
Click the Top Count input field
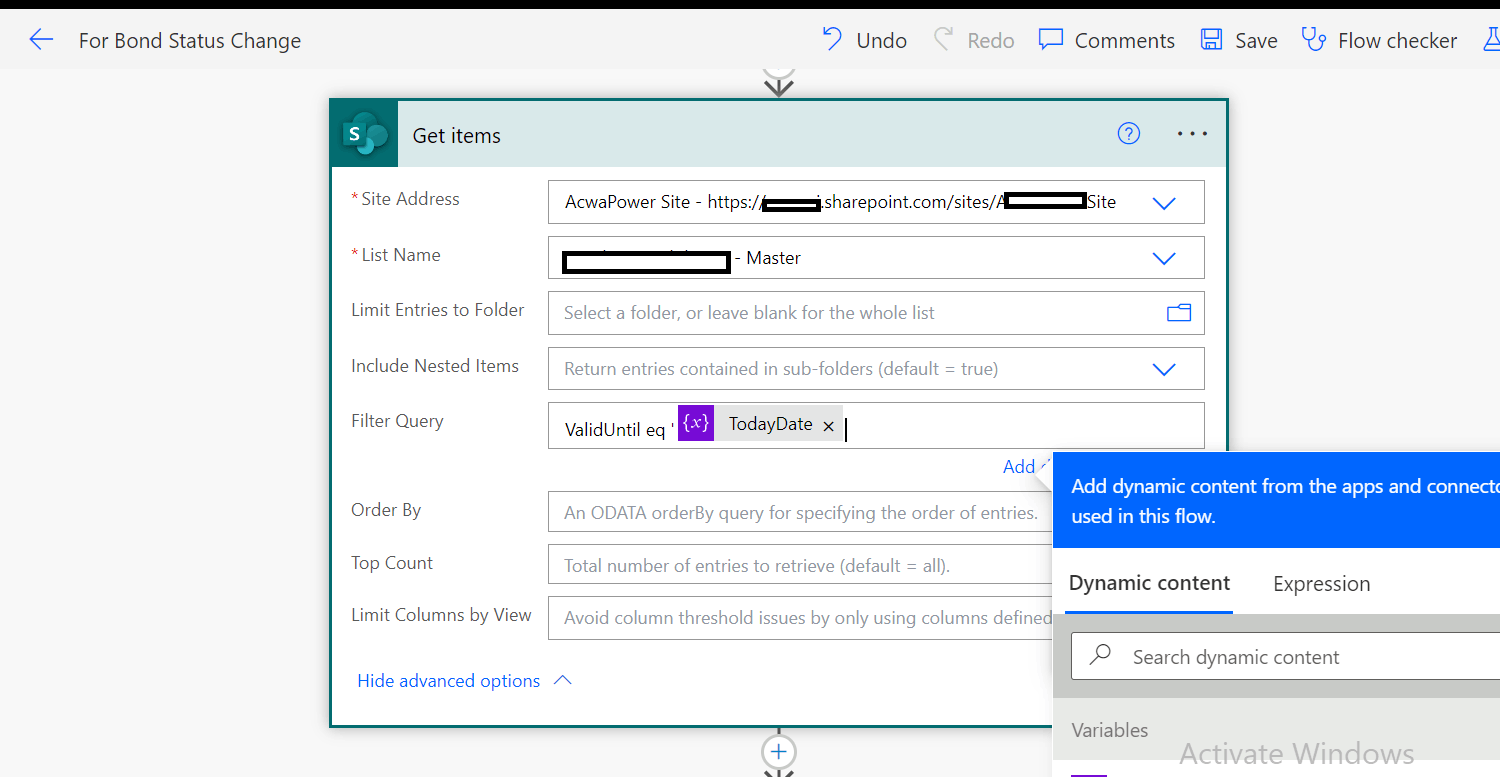800,565
